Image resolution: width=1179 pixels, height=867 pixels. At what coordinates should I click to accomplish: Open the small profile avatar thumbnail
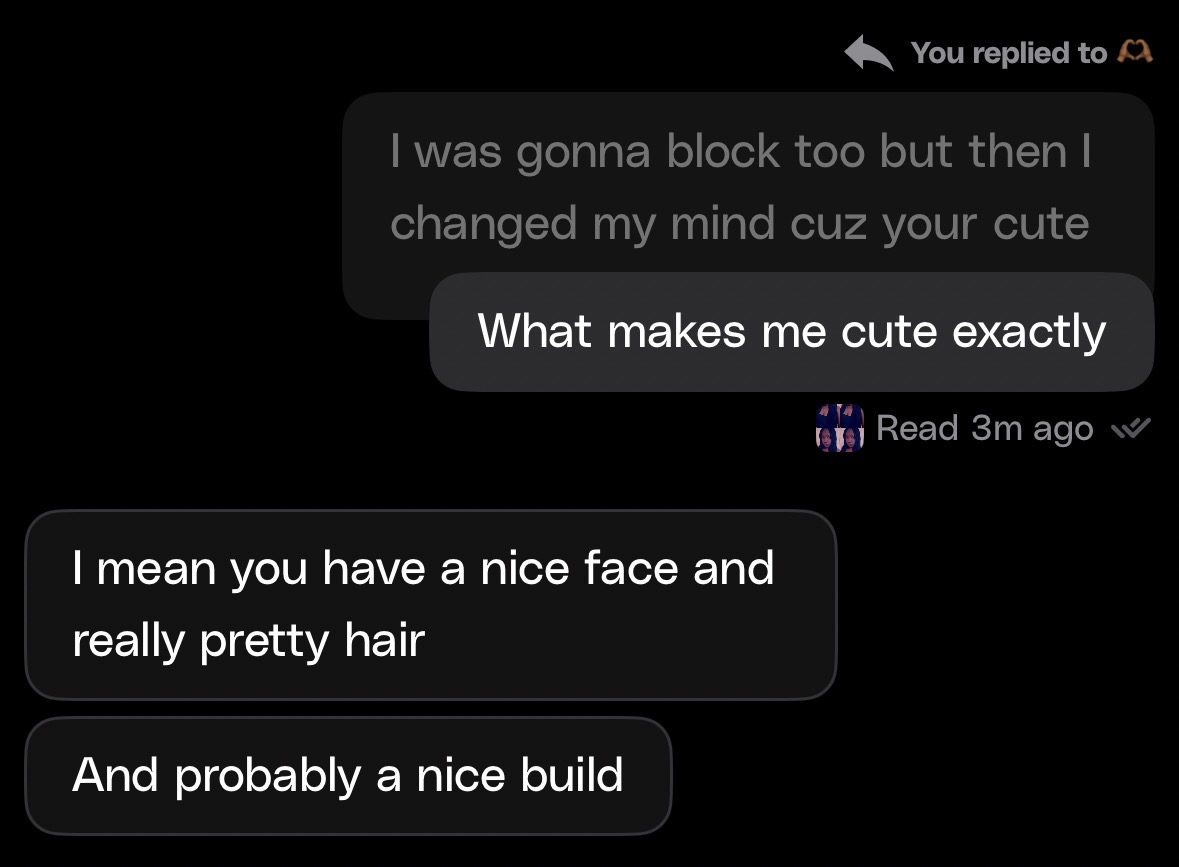(x=839, y=429)
